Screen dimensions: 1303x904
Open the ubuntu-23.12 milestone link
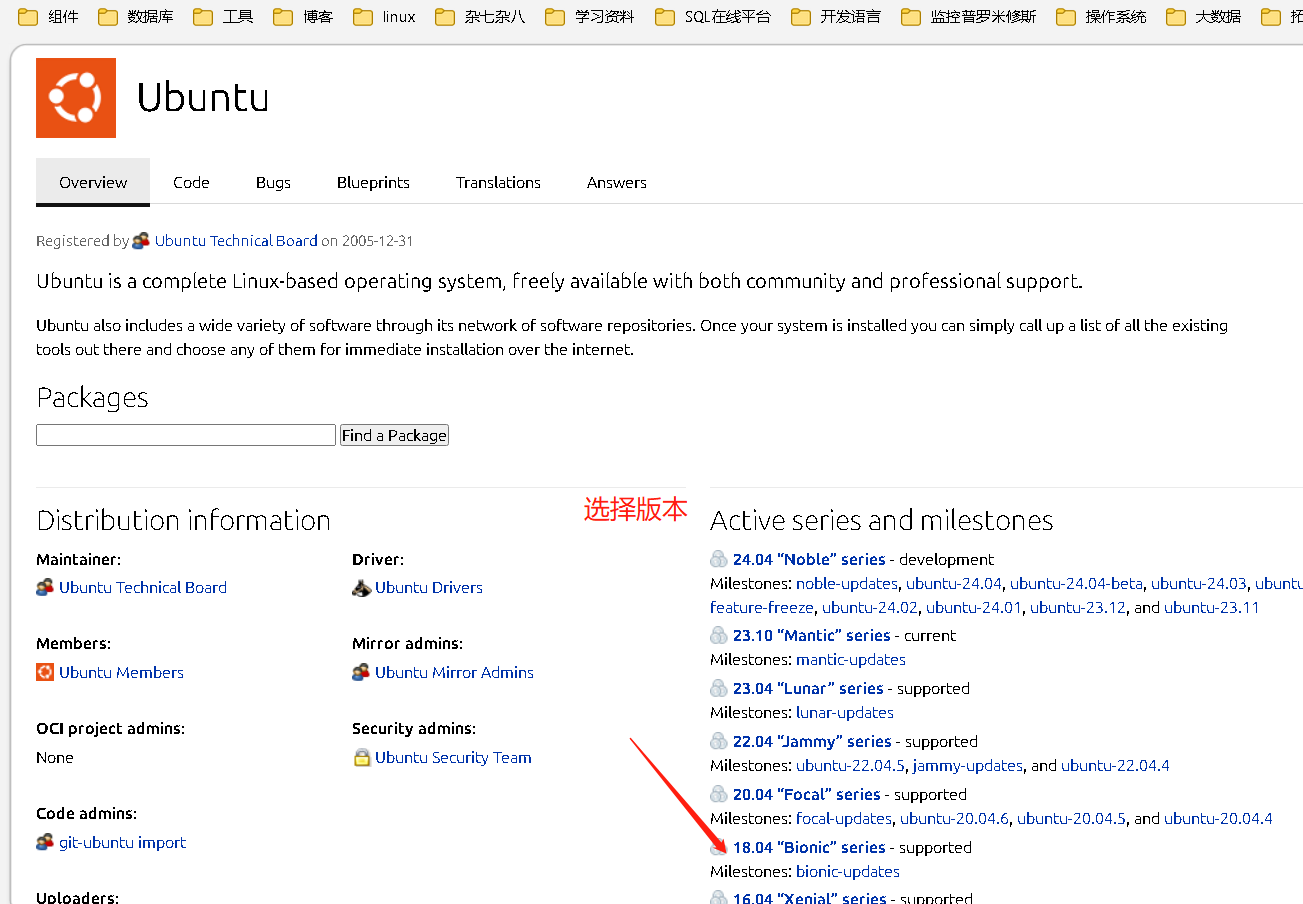(1078, 607)
